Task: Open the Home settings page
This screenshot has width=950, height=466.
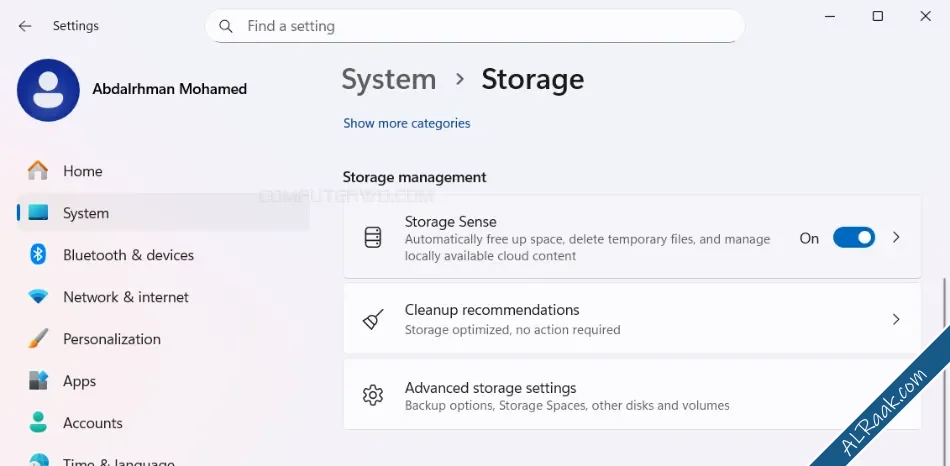Action: coord(164,171)
